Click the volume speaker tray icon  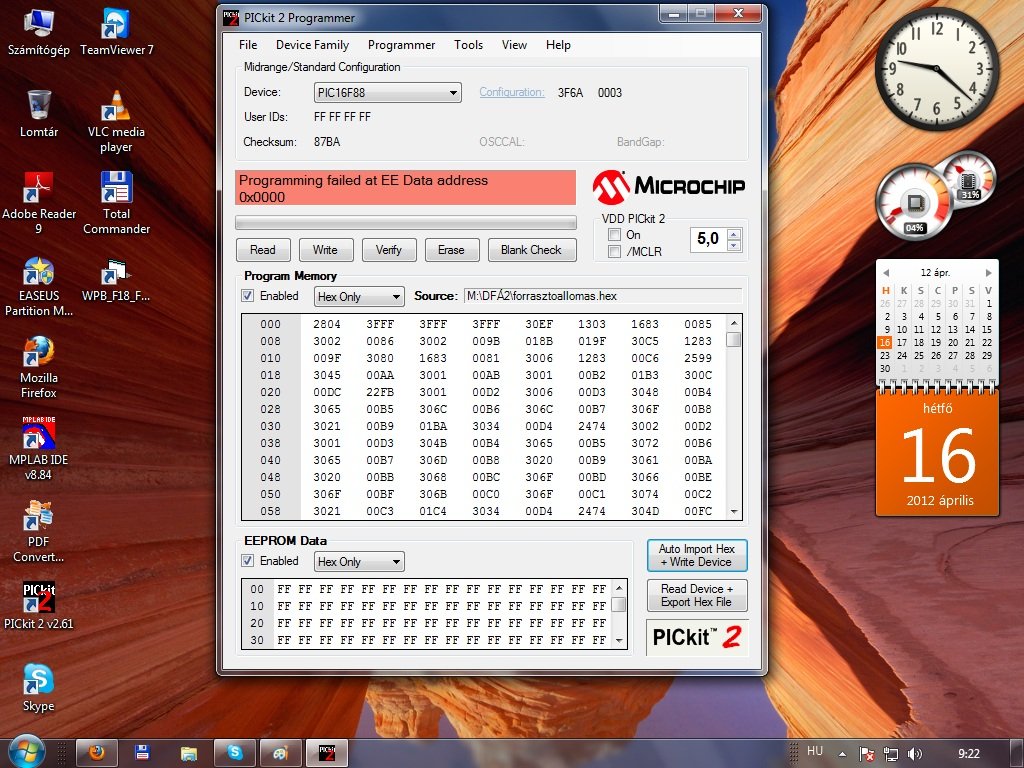[x=914, y=754]
